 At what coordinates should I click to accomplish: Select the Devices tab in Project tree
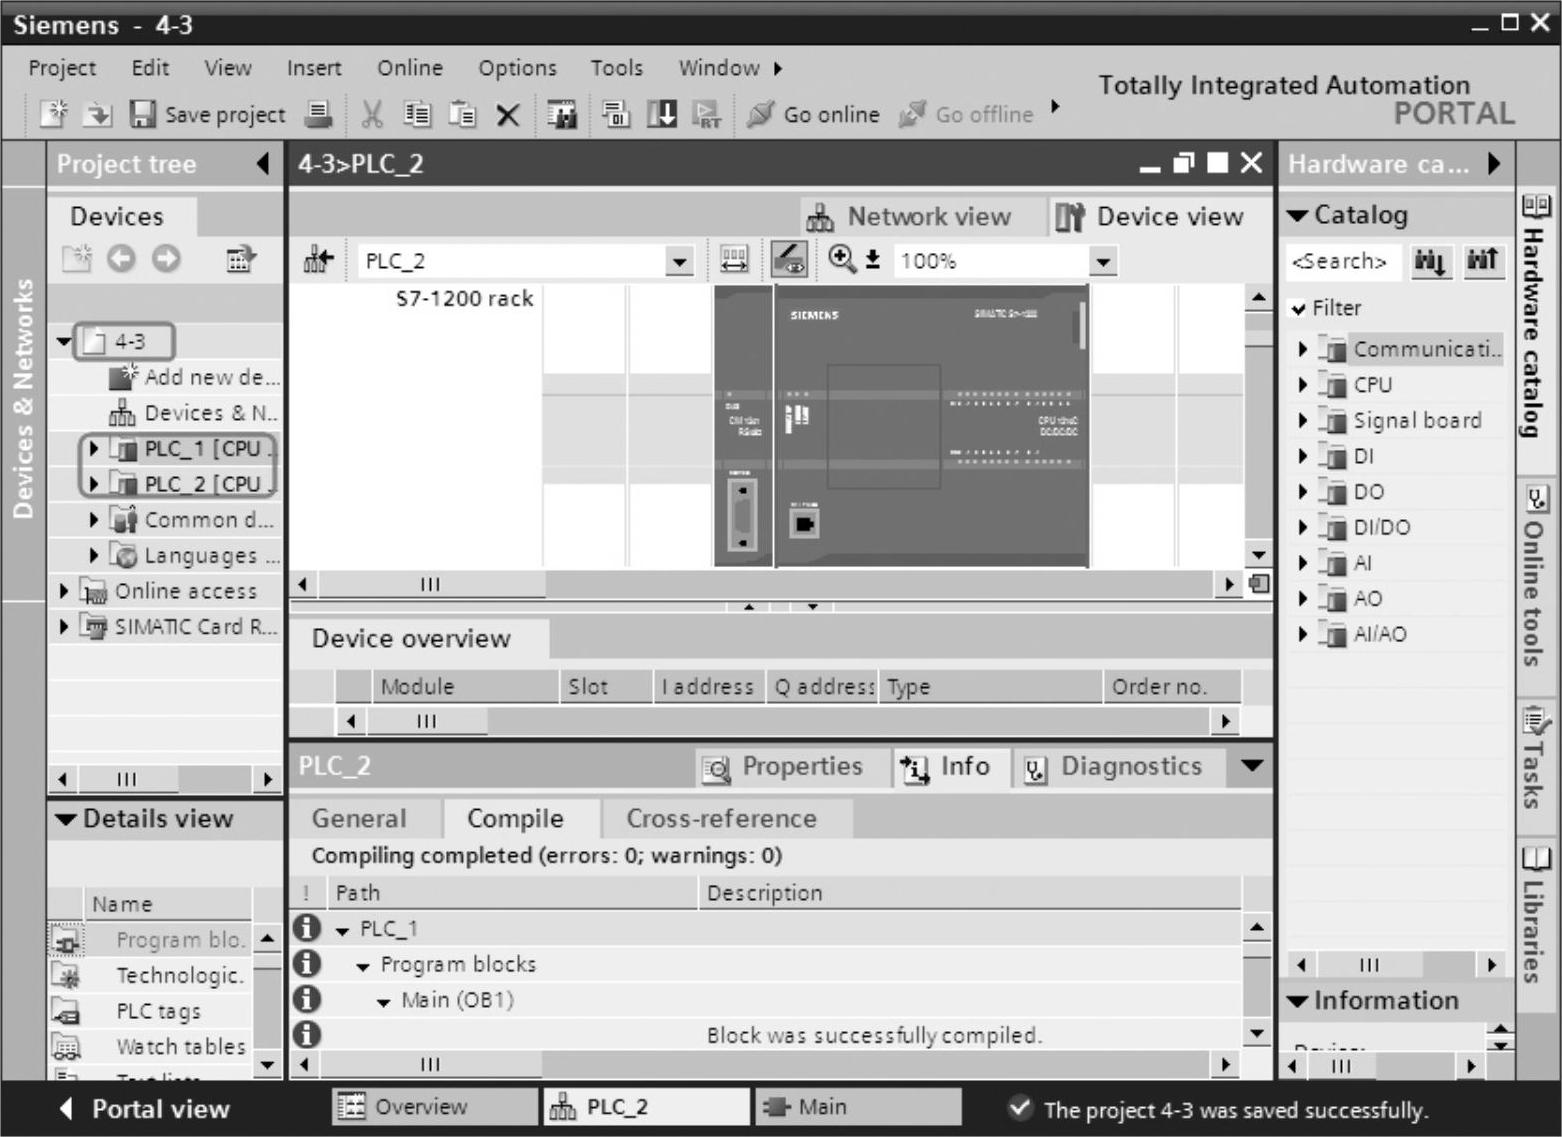[x=117, y=216]
